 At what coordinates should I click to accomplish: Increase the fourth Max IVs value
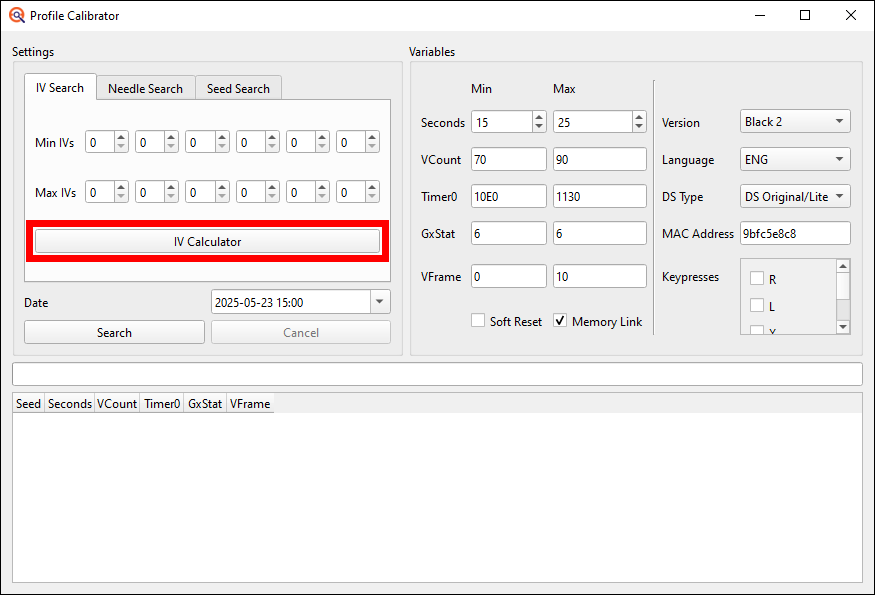tap(272, 187)
